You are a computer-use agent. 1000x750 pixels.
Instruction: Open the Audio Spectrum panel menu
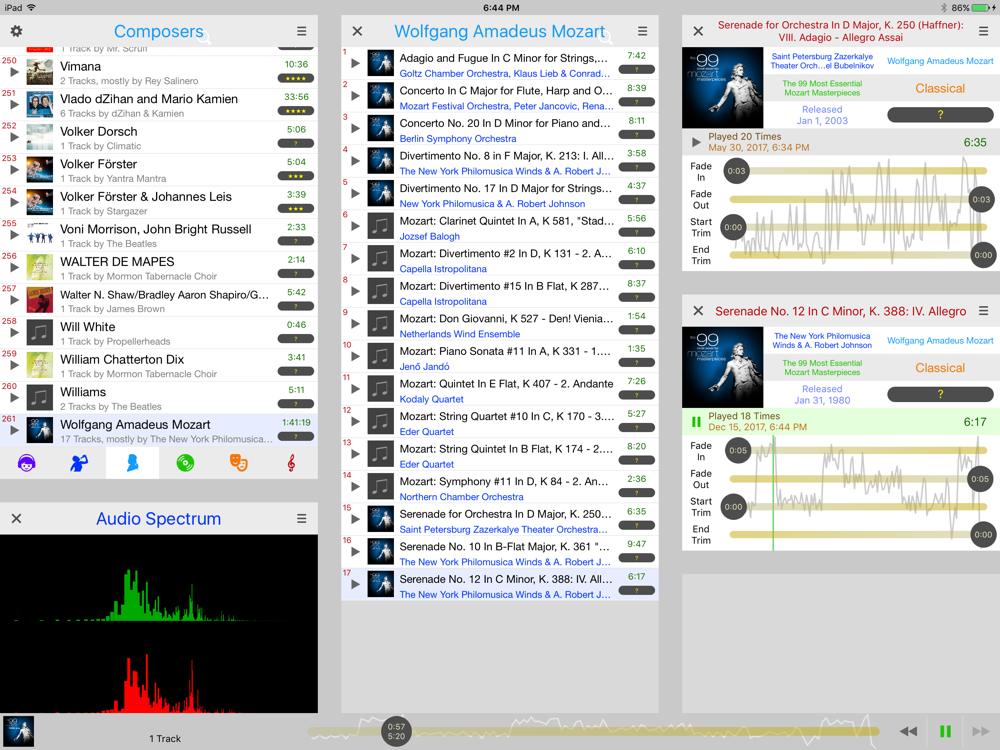tap(302, 518)
